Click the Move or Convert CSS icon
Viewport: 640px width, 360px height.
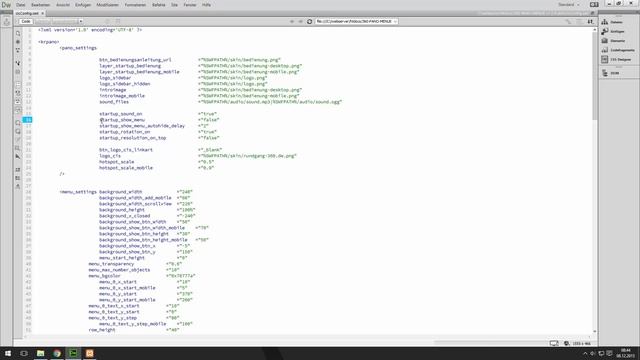coord(18,157)
